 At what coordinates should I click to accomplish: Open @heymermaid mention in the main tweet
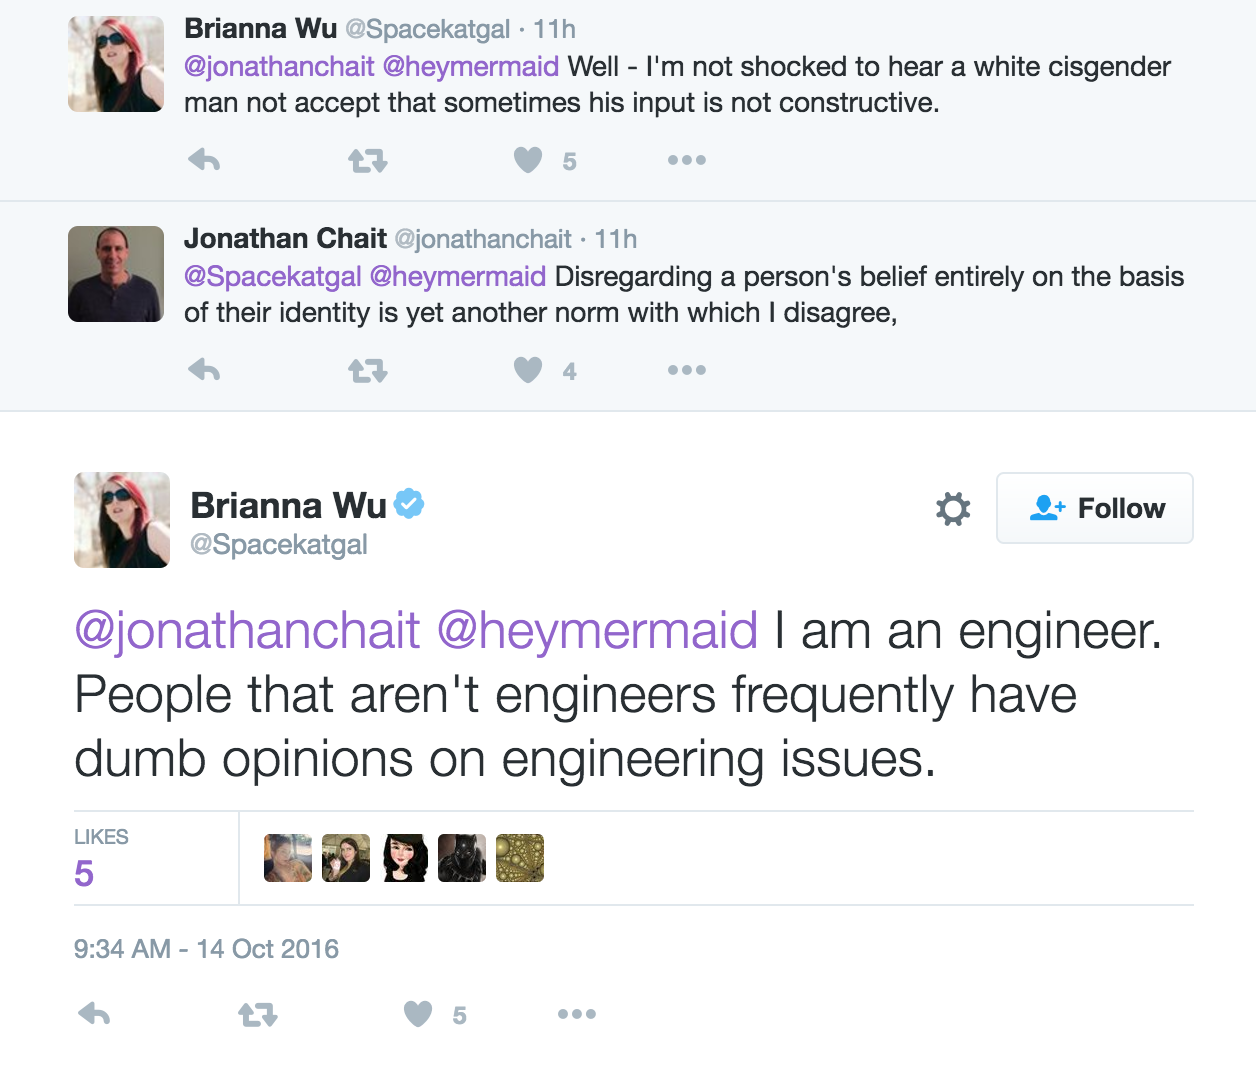pyautogui.click(x=597, y=631)
